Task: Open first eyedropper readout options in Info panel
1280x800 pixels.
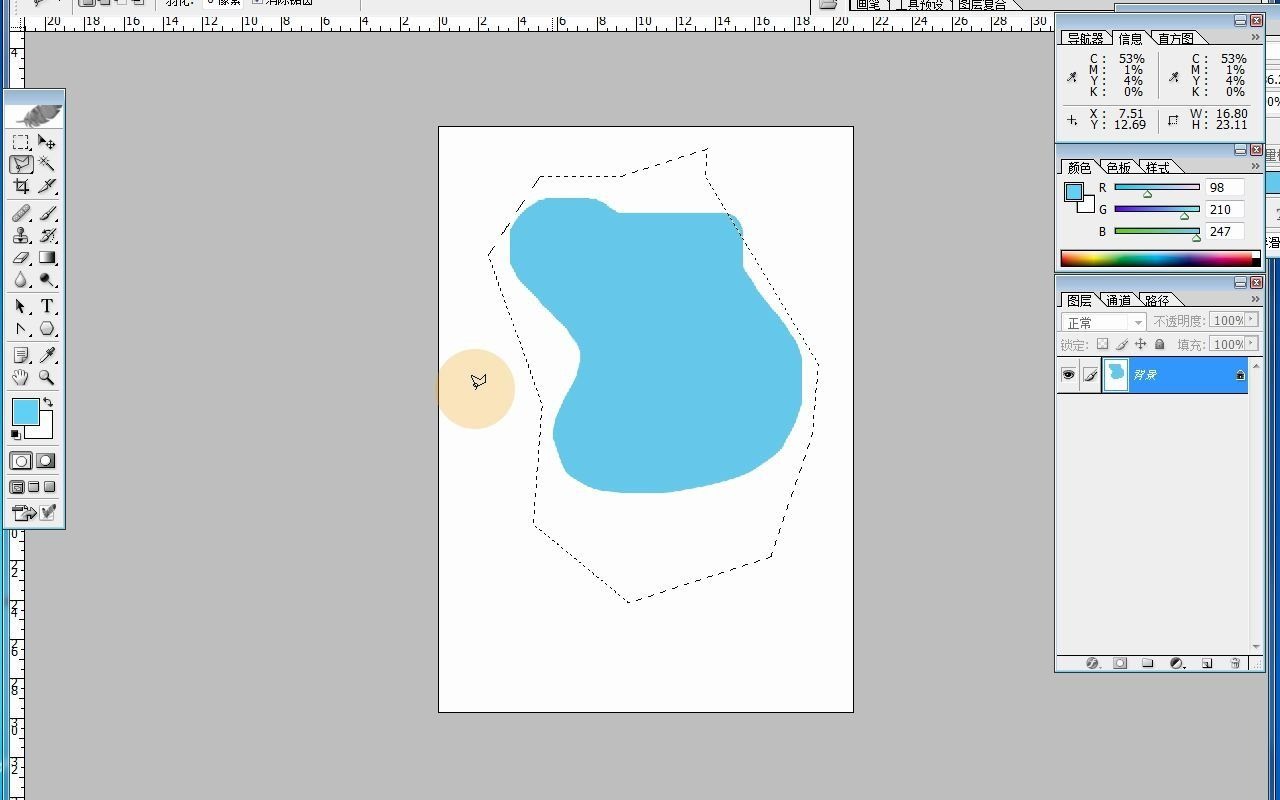Action: point(1073,76)
